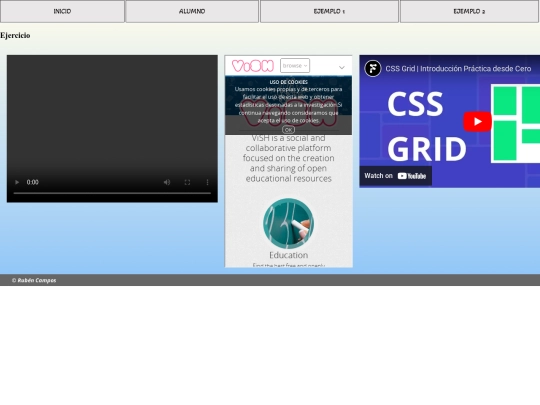Open the CSS Grid video title link

pos(458,69)
